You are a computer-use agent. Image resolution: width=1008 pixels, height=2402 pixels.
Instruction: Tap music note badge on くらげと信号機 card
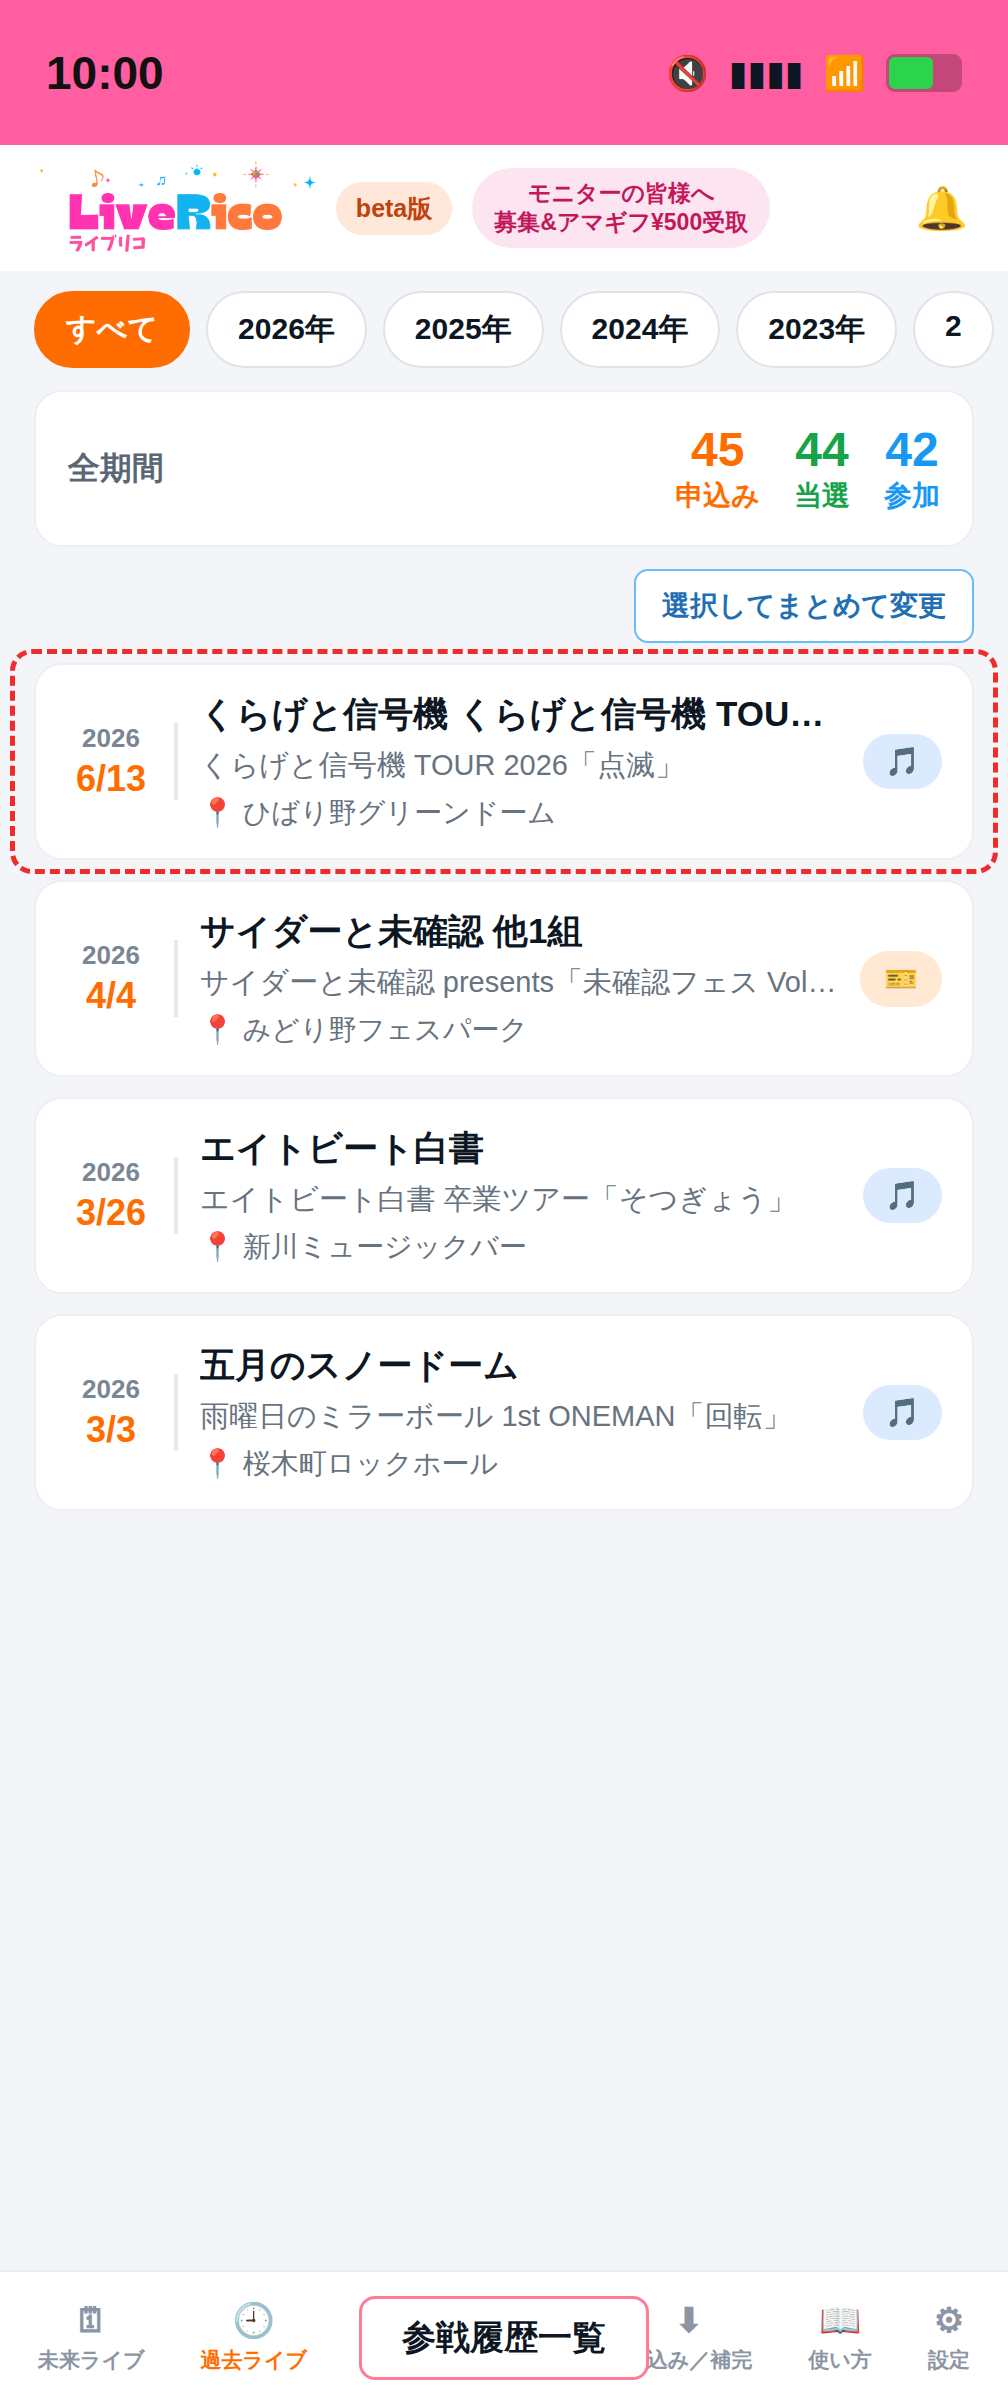pos(902,762)
